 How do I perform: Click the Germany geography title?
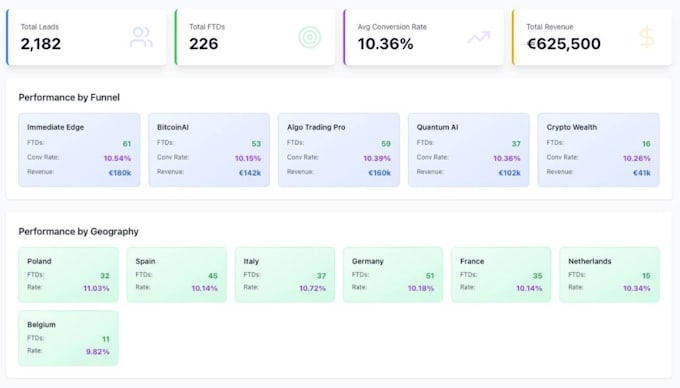[x=368, y=261]
